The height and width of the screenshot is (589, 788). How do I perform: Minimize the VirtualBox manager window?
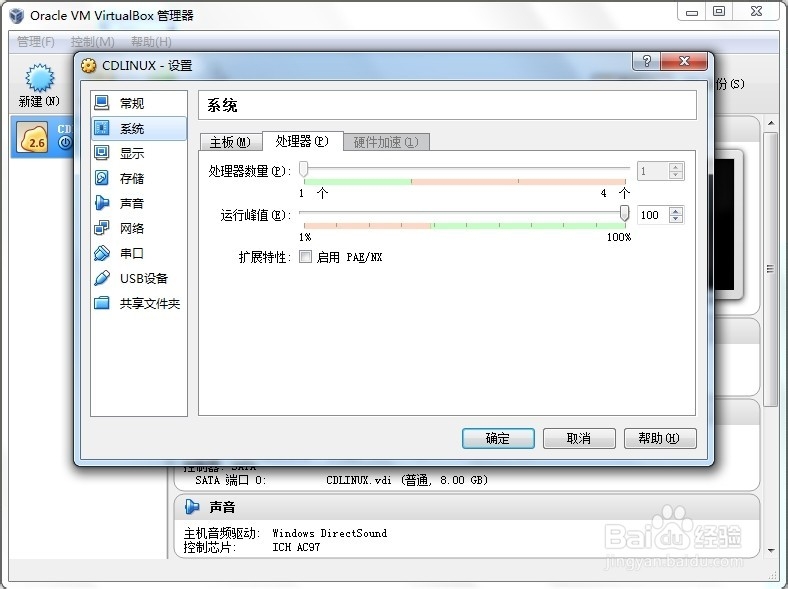pos(692,11)
